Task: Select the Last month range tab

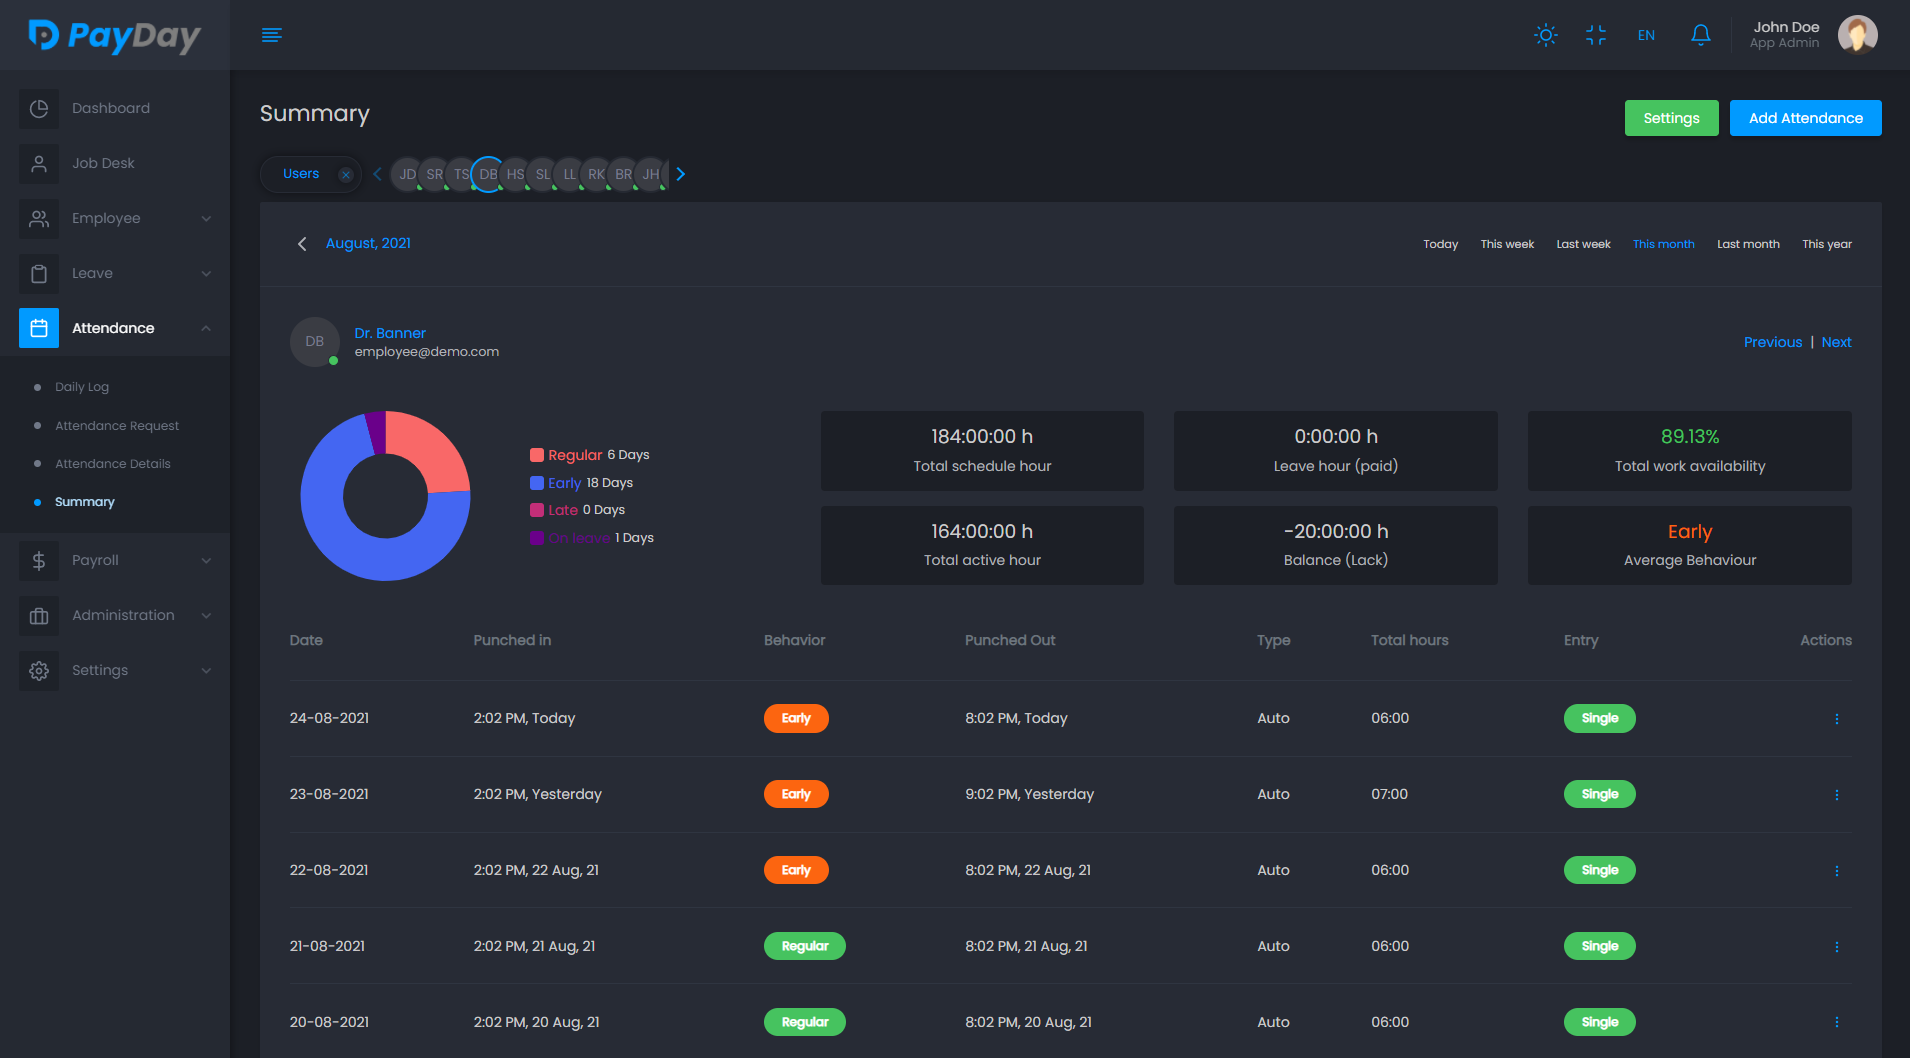Action: click(x=1748, y=244)
